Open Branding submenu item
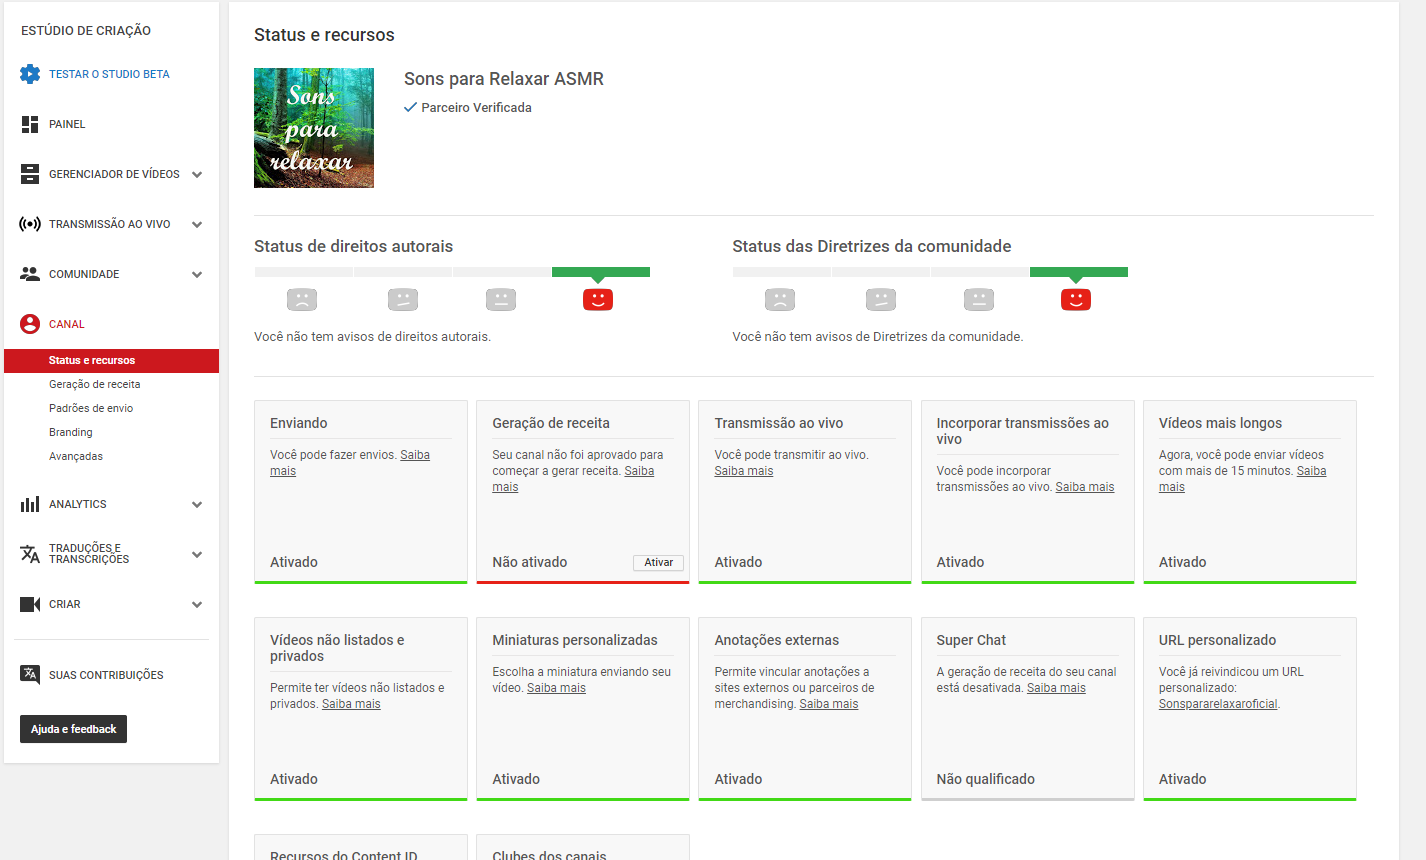This screenshot has height=860, width=1426. pos(71,432)
